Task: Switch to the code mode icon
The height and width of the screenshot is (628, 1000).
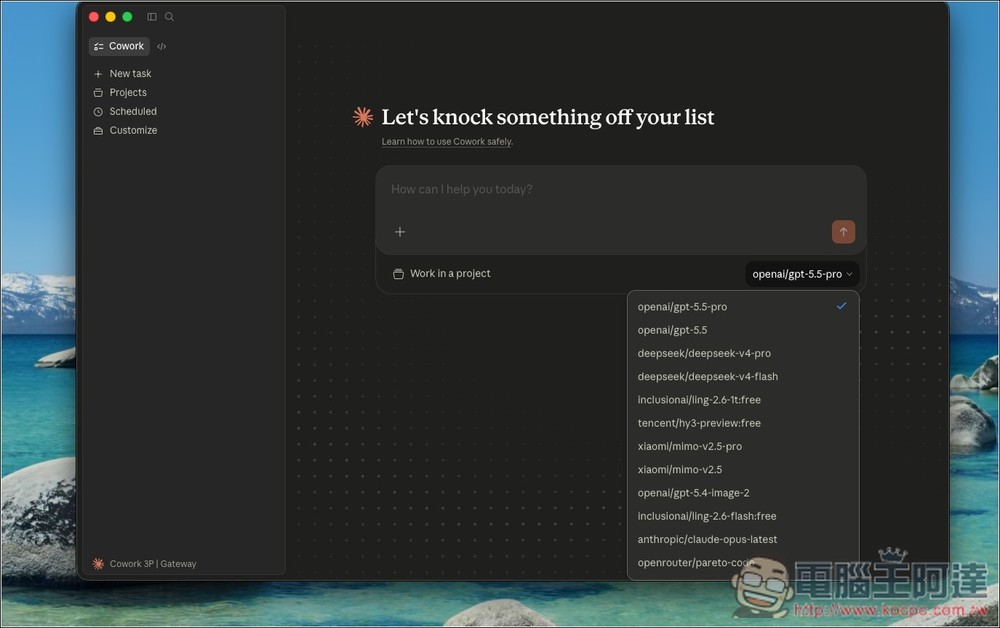Action: point(162,46)
